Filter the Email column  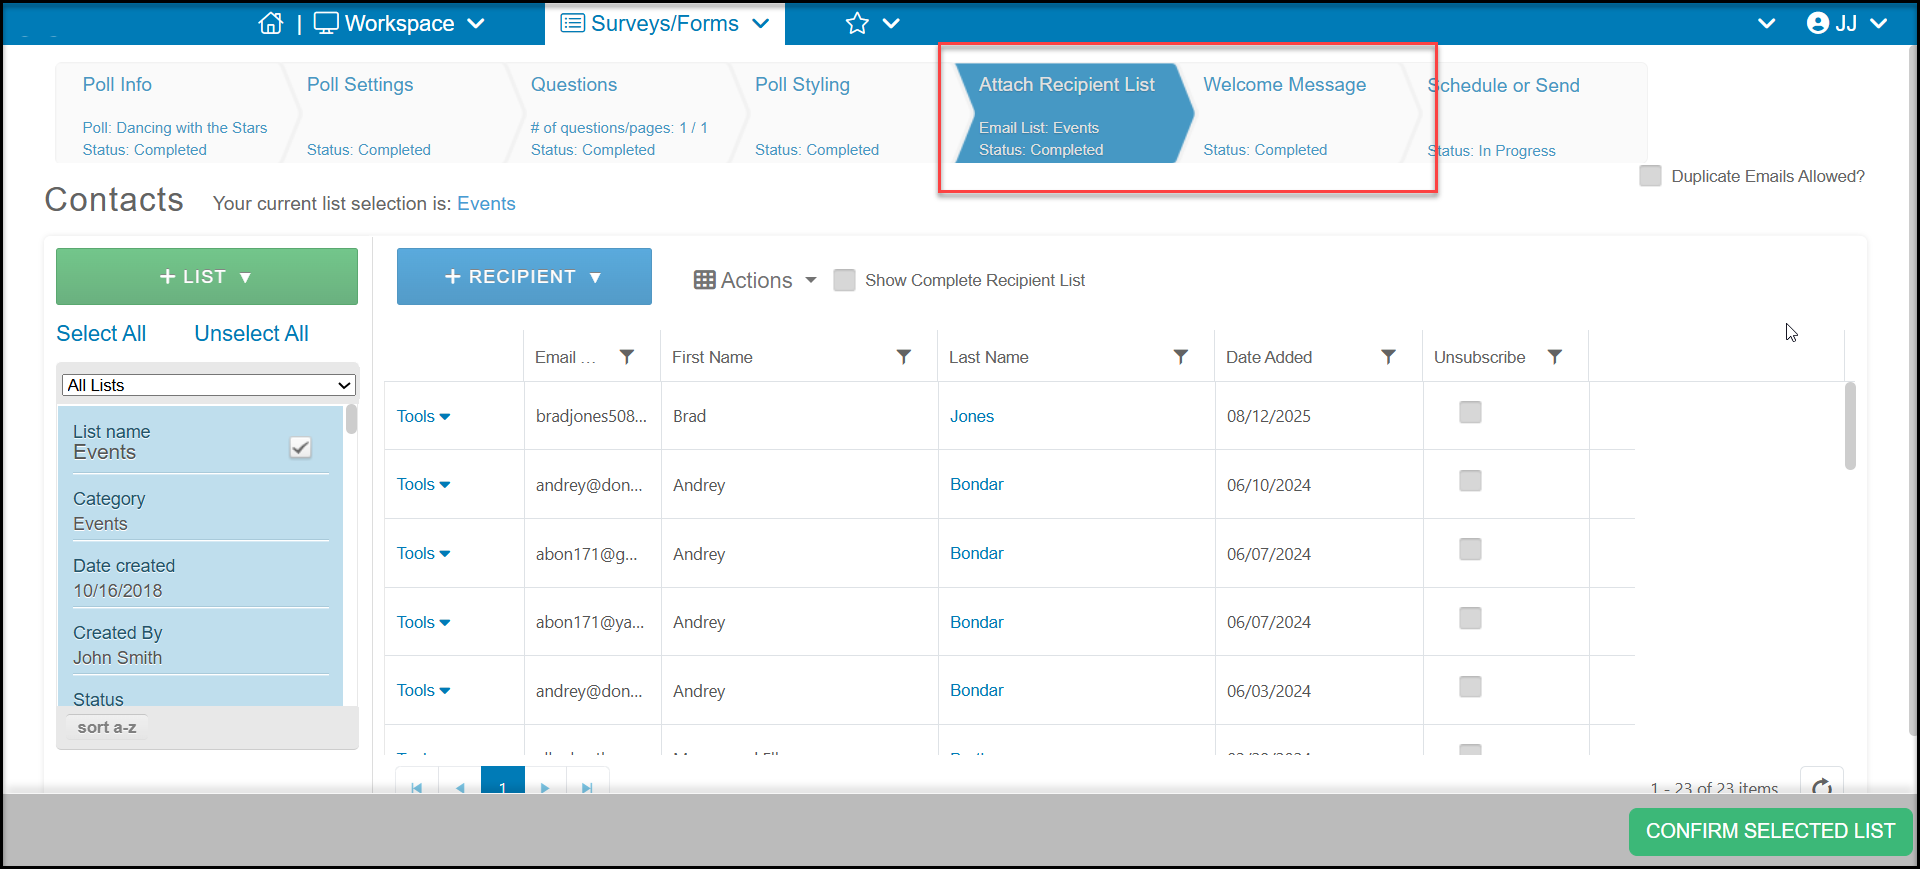627,357
